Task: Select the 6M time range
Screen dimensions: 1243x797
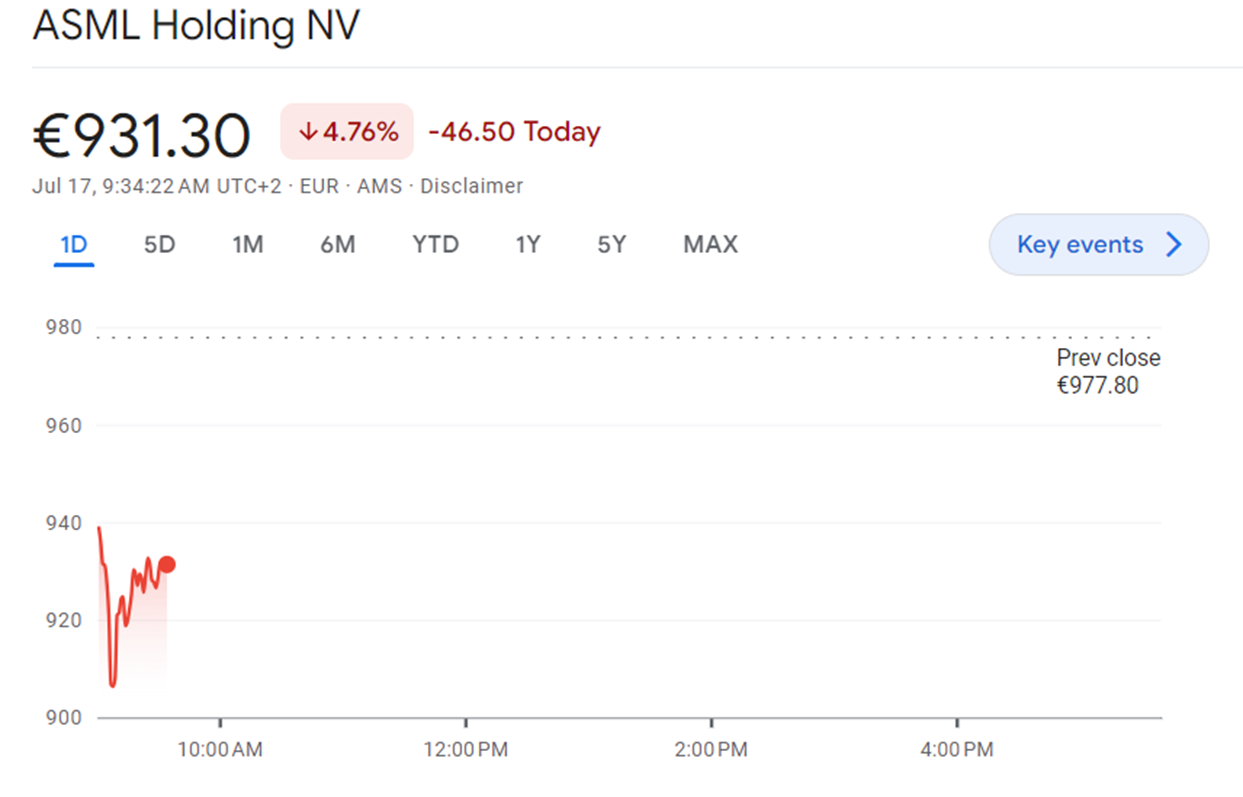Action: click(x=338, y=245)
